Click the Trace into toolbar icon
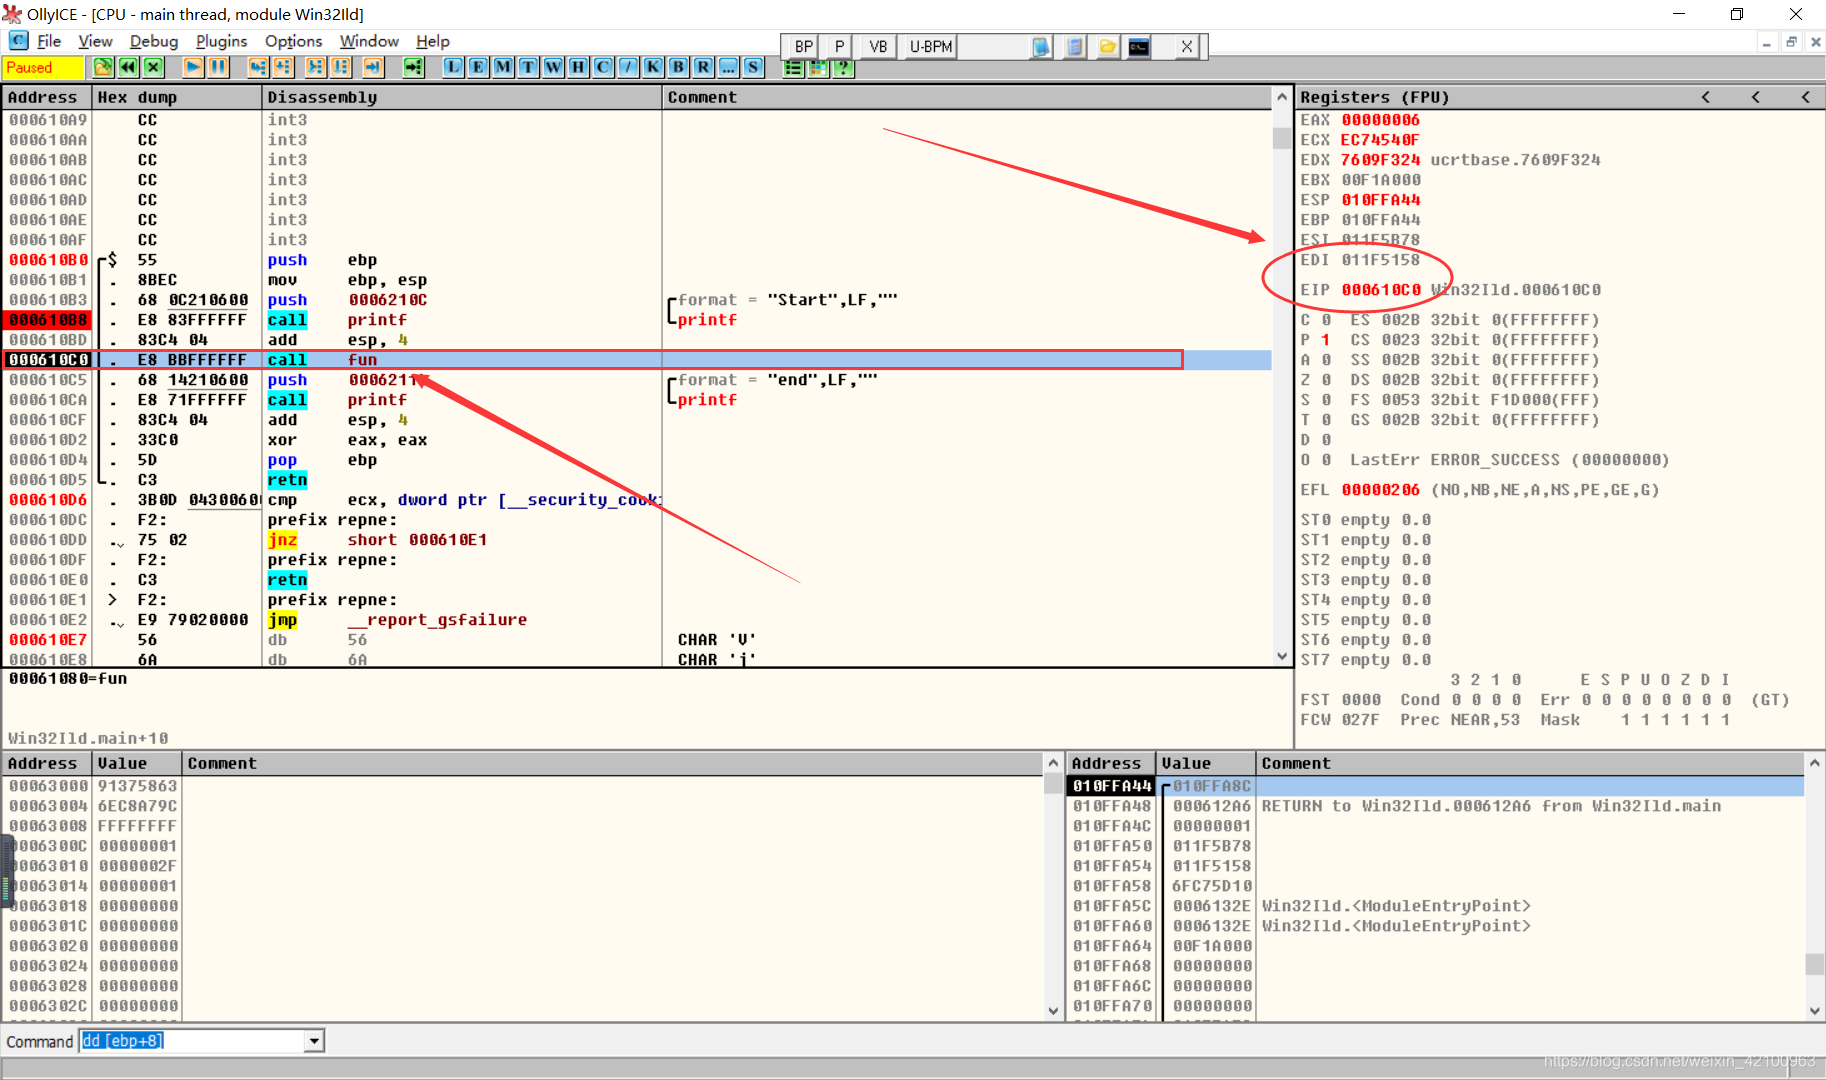The width and height of the screenshot is (1826, 1080). pos(316,67)
